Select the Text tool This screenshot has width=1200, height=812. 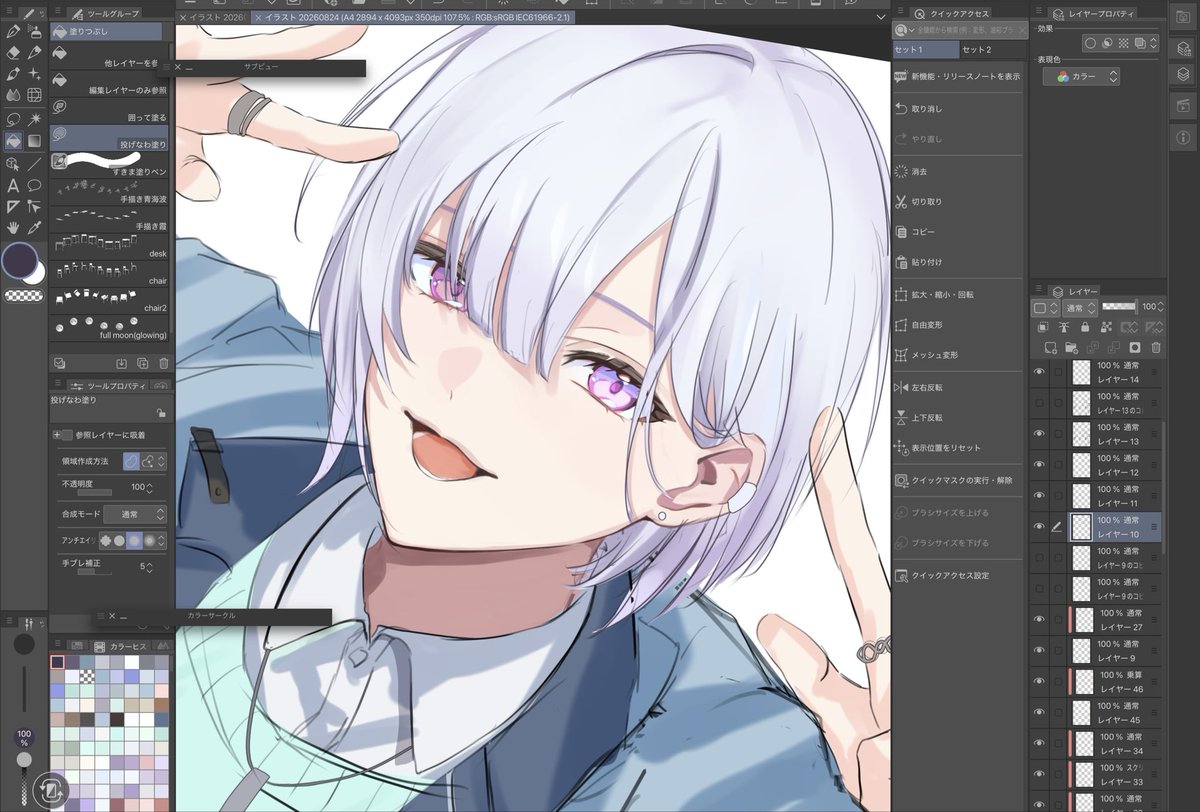tap(13, 185)
